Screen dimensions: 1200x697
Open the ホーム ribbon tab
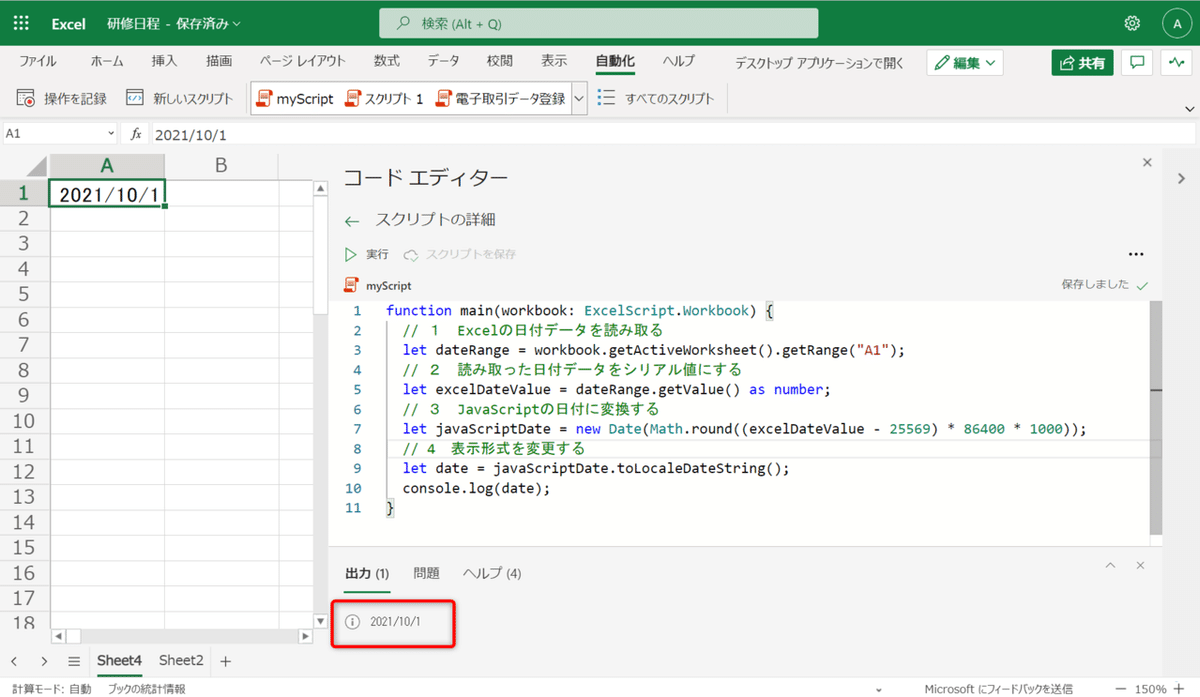pos(107,61)
